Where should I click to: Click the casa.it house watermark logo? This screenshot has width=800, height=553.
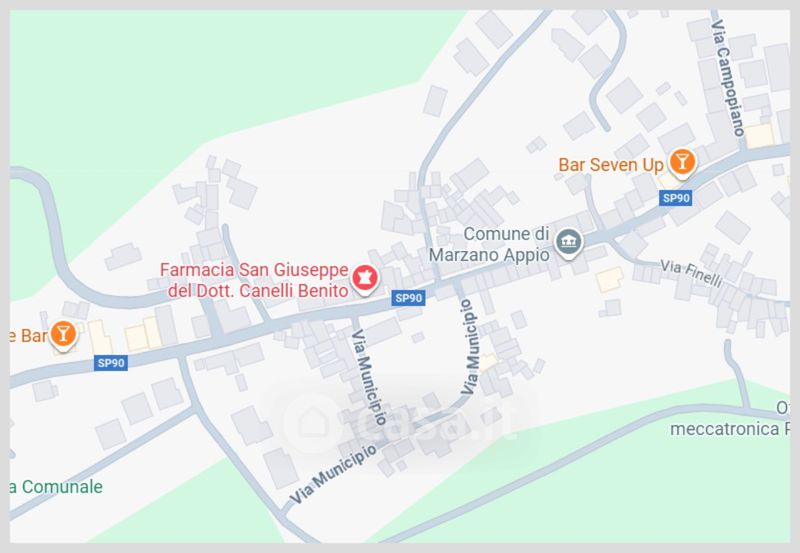coord(313,423)
